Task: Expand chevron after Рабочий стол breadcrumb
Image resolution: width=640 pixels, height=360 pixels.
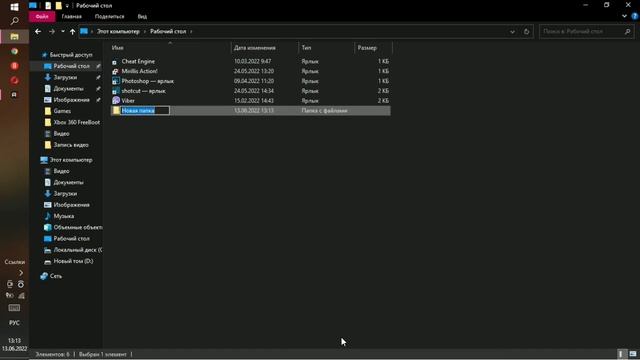Action: [x=191, y=31]
